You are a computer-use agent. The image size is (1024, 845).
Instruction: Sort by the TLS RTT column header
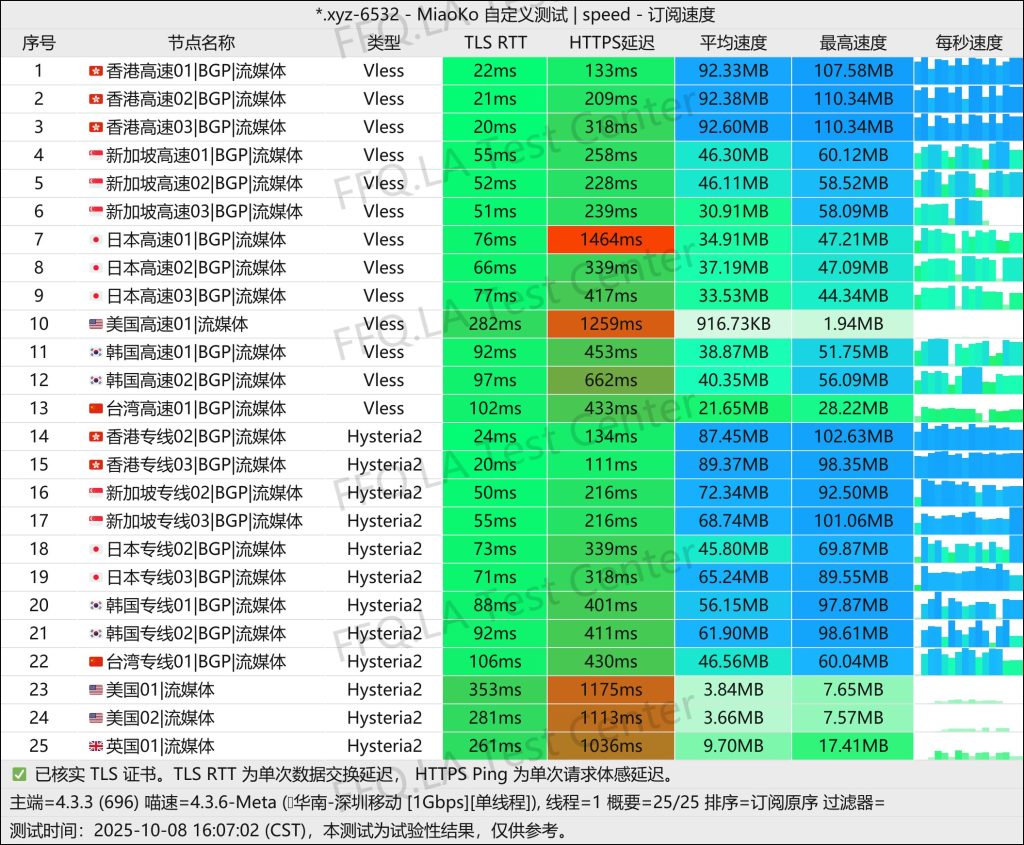(x=495, y=43)
